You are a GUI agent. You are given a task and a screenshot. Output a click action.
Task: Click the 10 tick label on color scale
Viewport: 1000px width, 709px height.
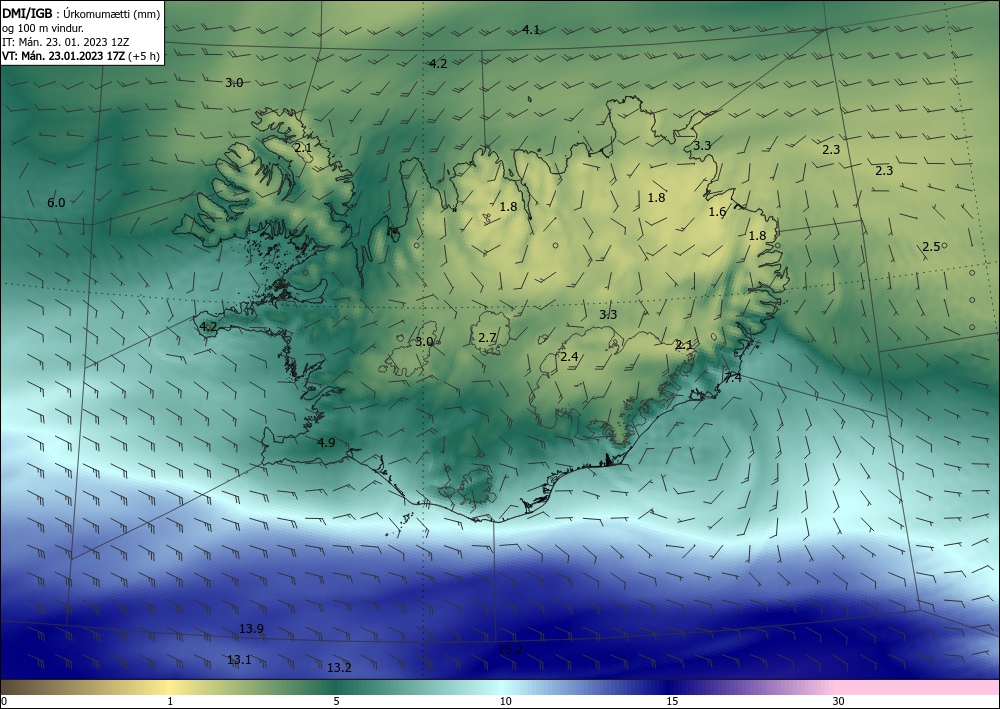point(505,701)
